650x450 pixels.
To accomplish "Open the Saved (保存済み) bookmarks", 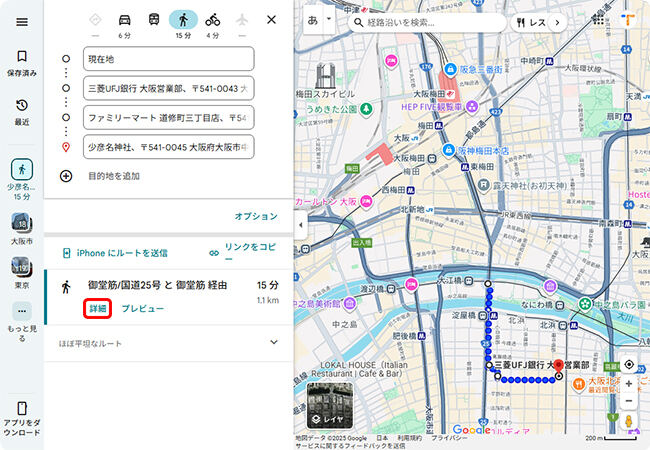I will (x=22, y=63).
